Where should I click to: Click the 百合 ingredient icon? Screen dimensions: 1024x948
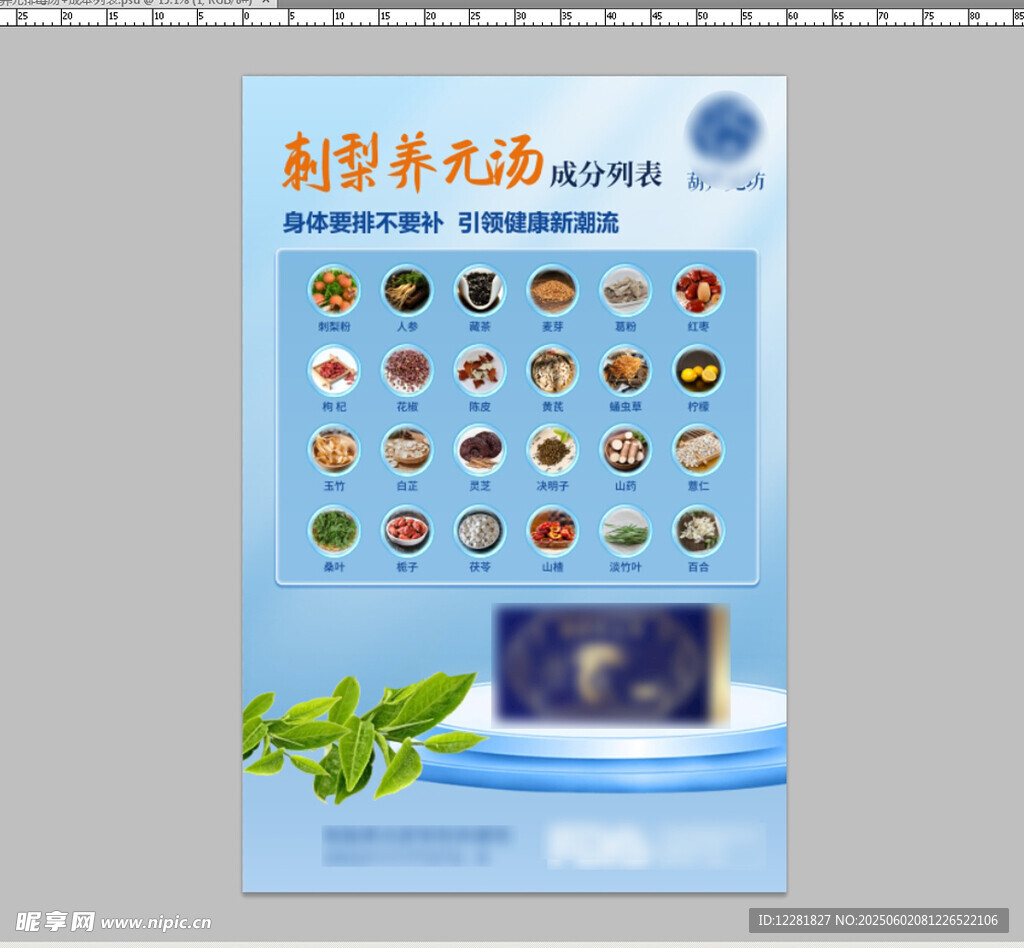tap(698, 531)
